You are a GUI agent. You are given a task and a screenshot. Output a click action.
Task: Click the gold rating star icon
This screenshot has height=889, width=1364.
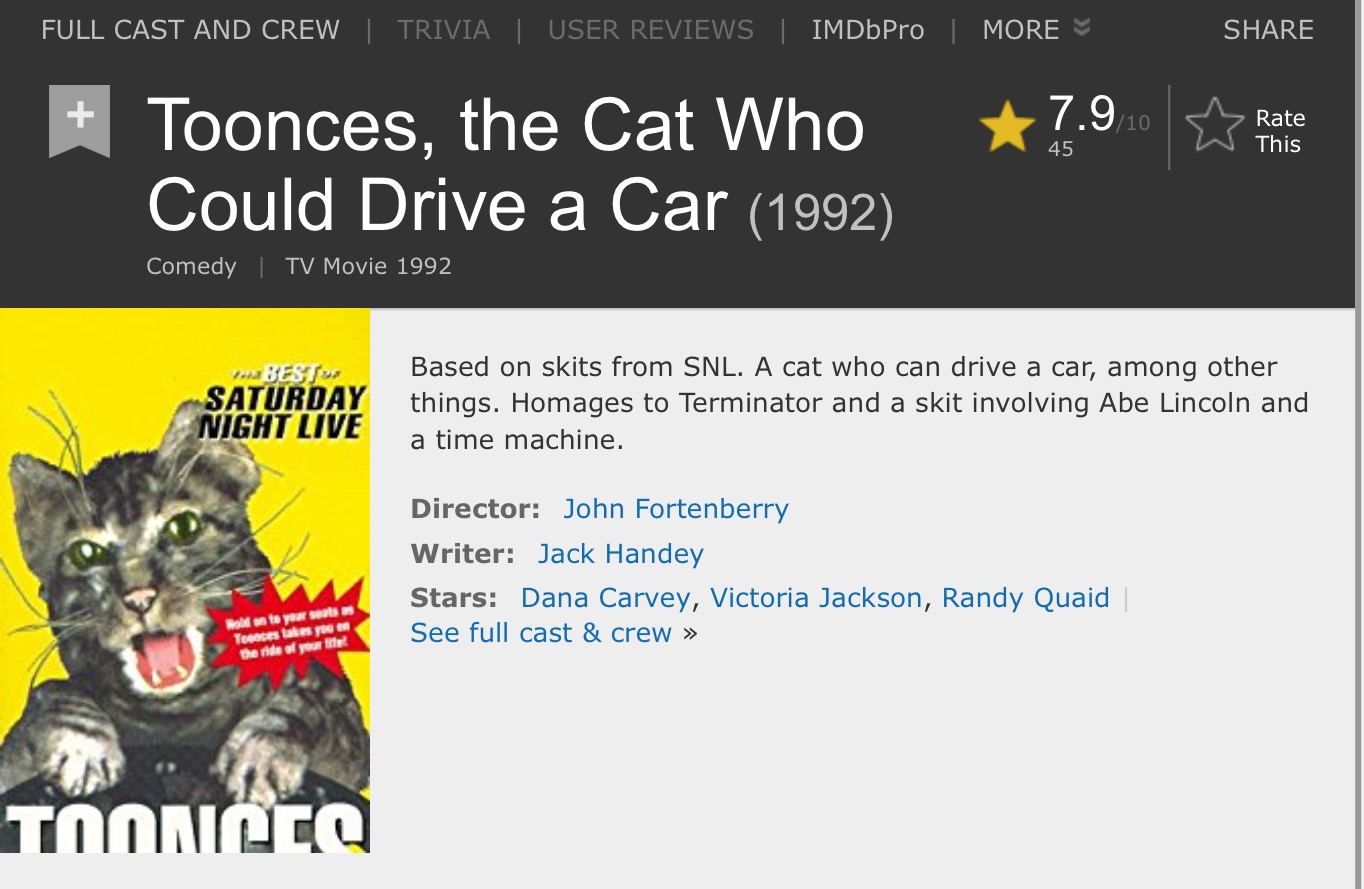[1007, 127]
